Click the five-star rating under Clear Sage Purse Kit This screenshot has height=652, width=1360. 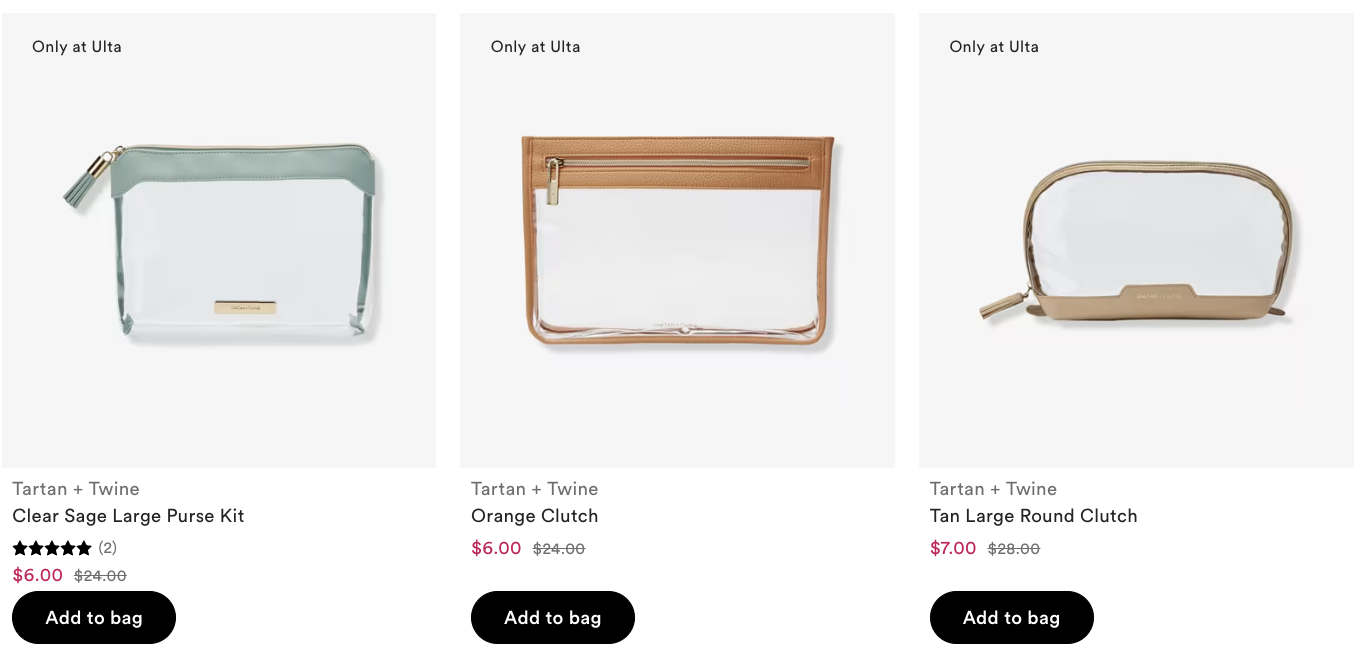52,548
